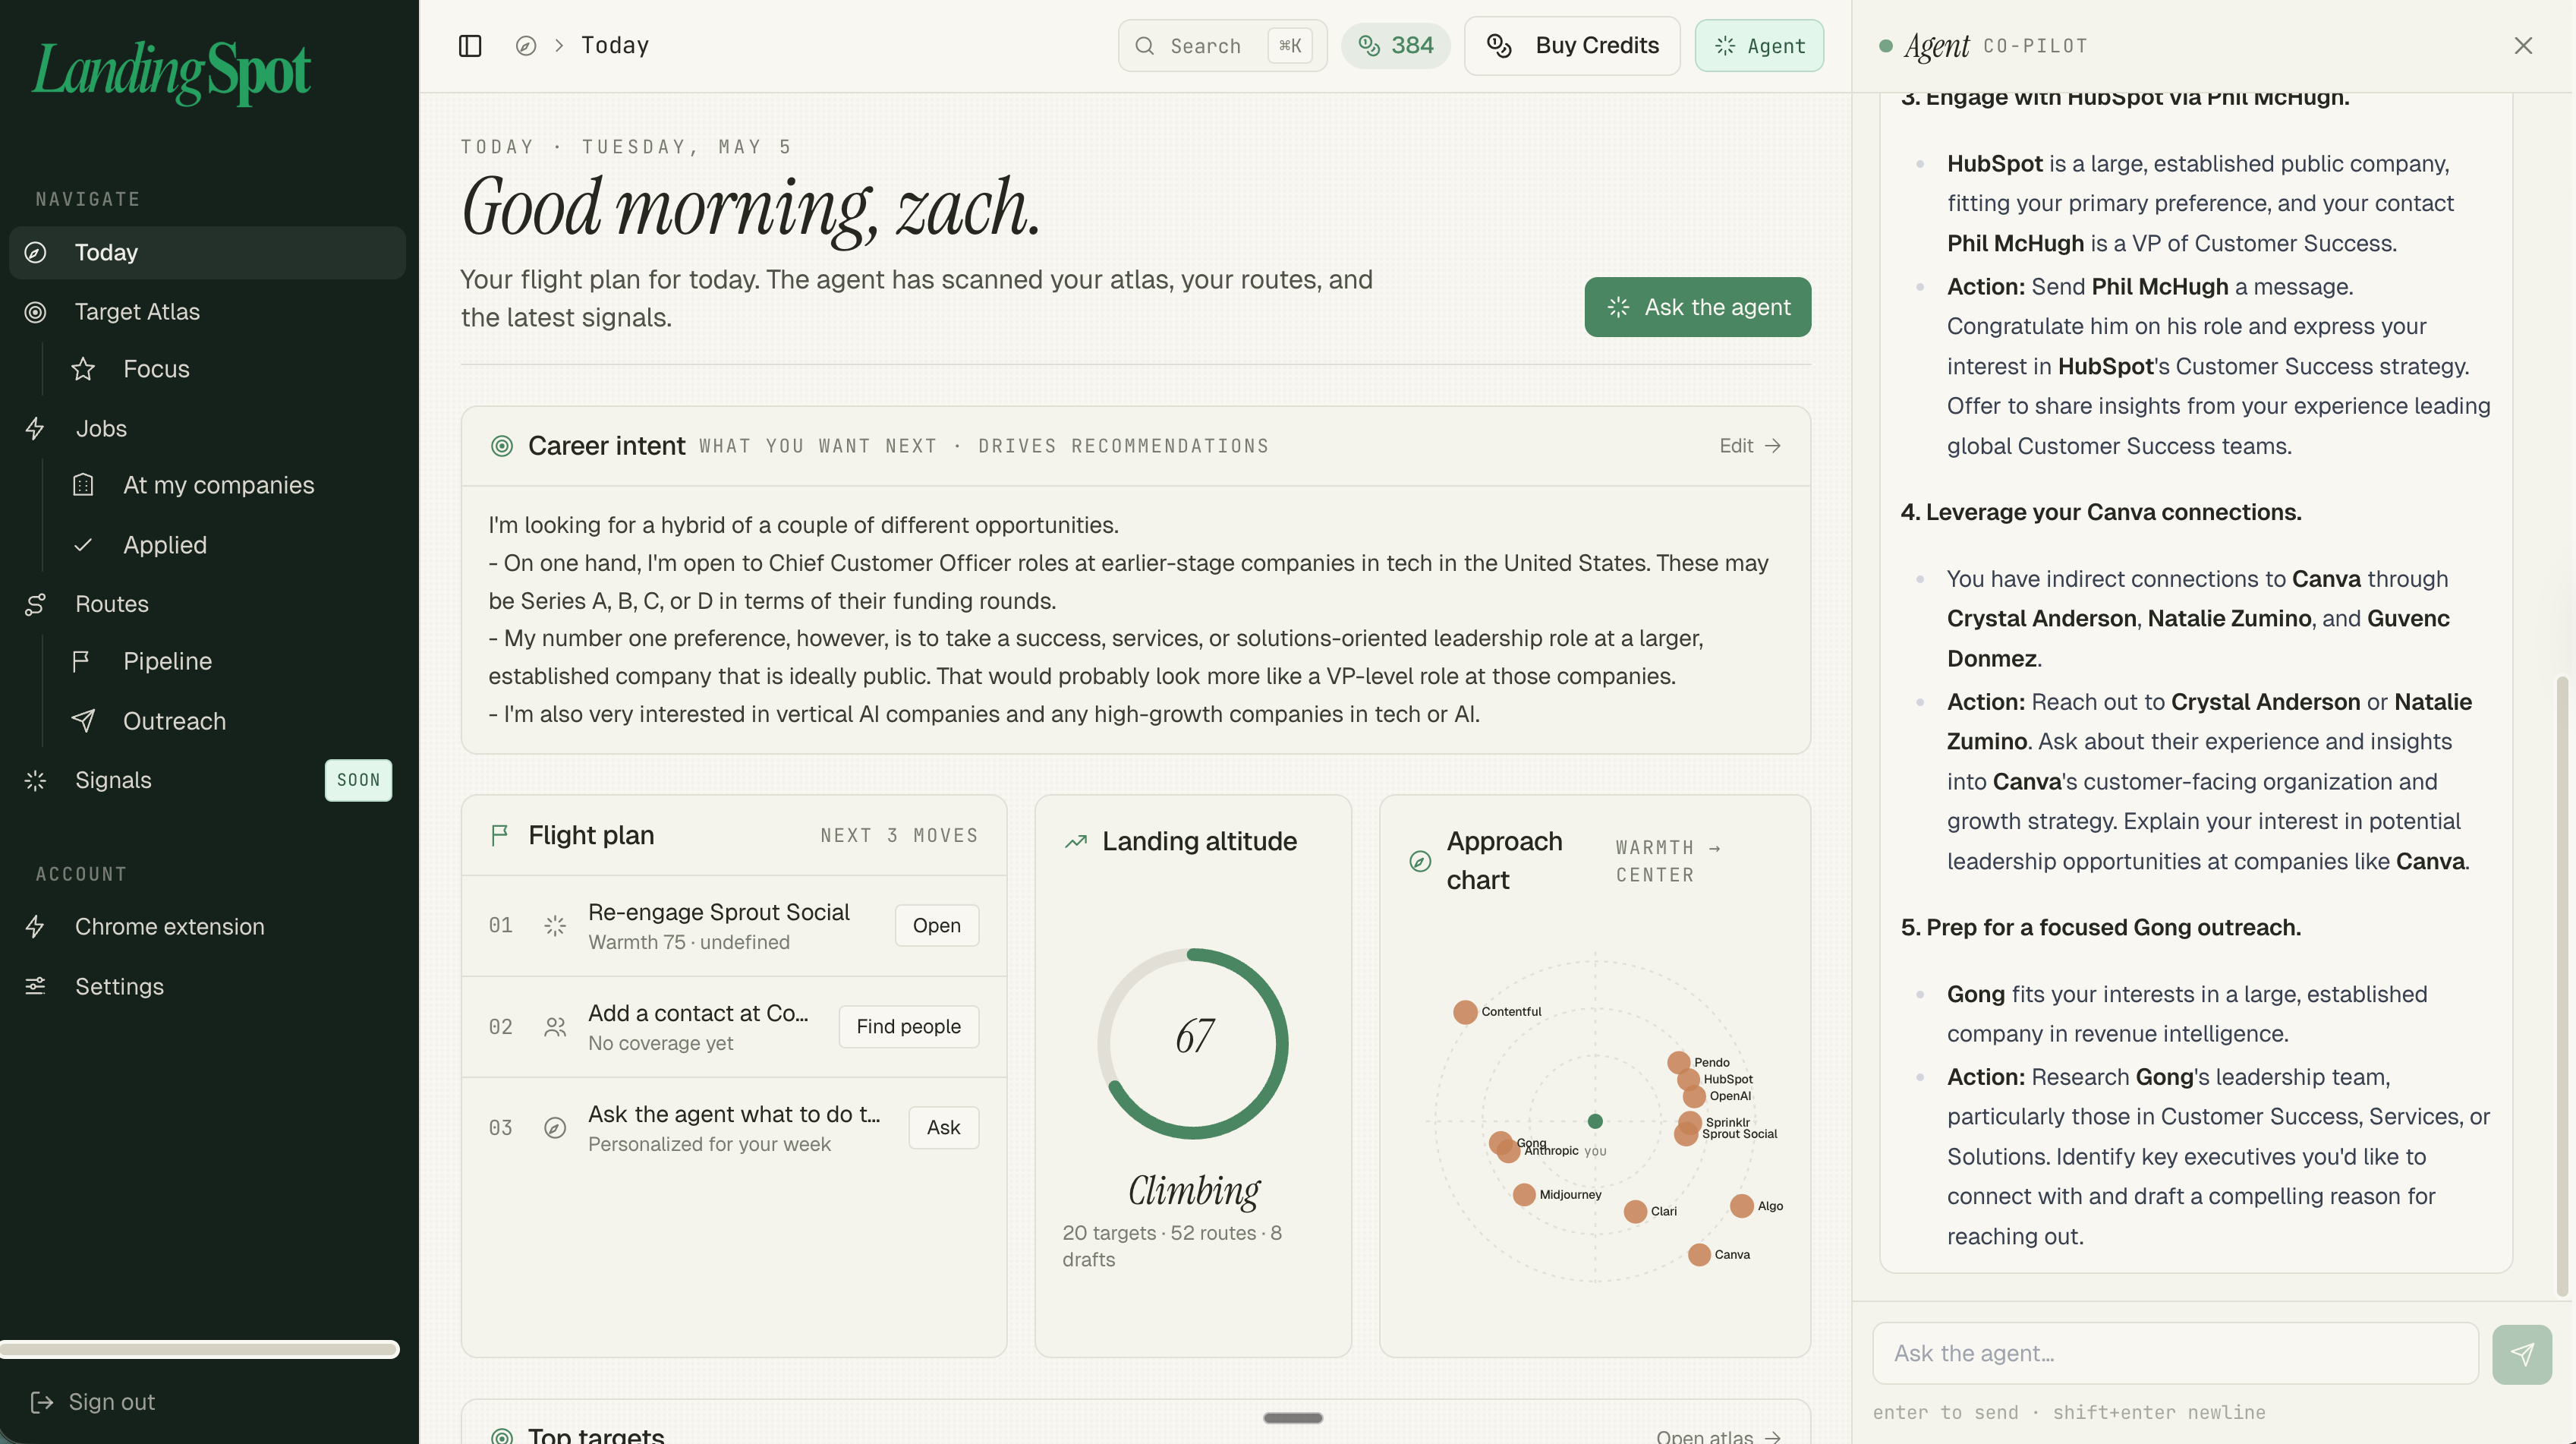Click the Flight plan flag icon
The image size is (2576, 1444).
[x=499, y=835]
